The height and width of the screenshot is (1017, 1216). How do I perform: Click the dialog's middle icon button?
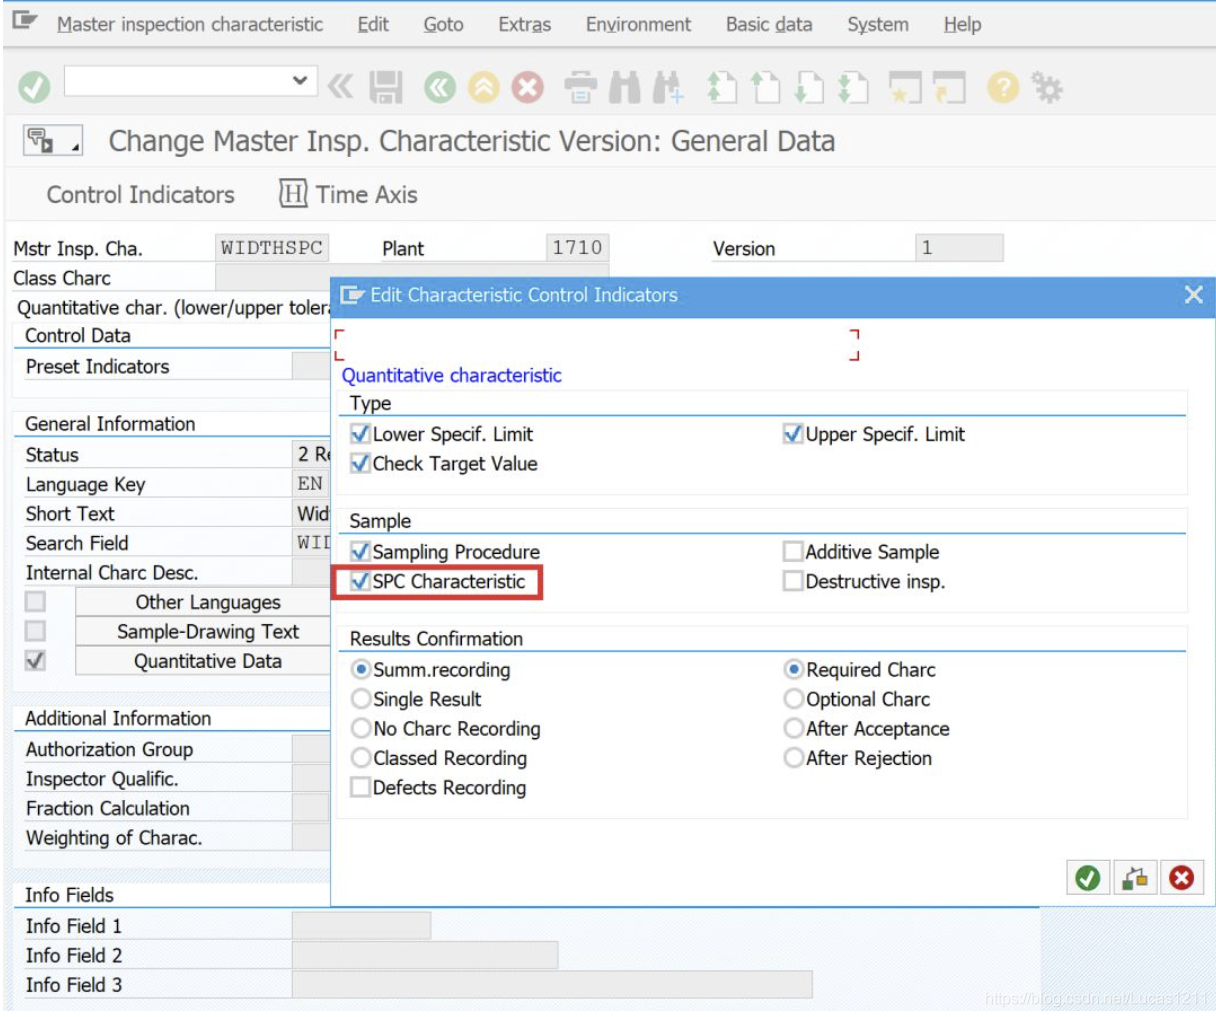tap(1135, 878)
